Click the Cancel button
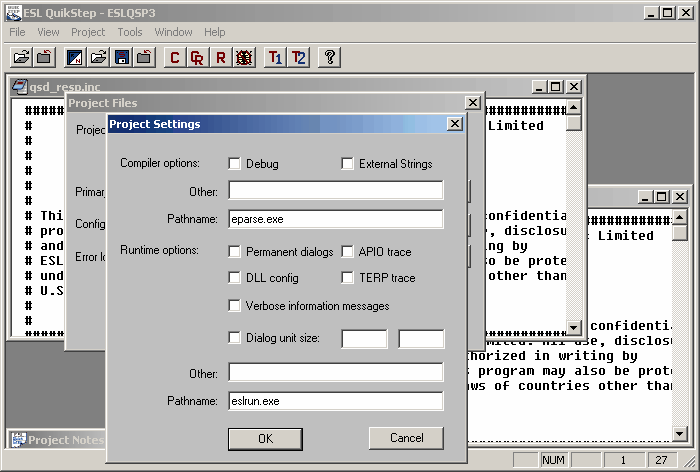700x472 pixels. pos(406,438)
